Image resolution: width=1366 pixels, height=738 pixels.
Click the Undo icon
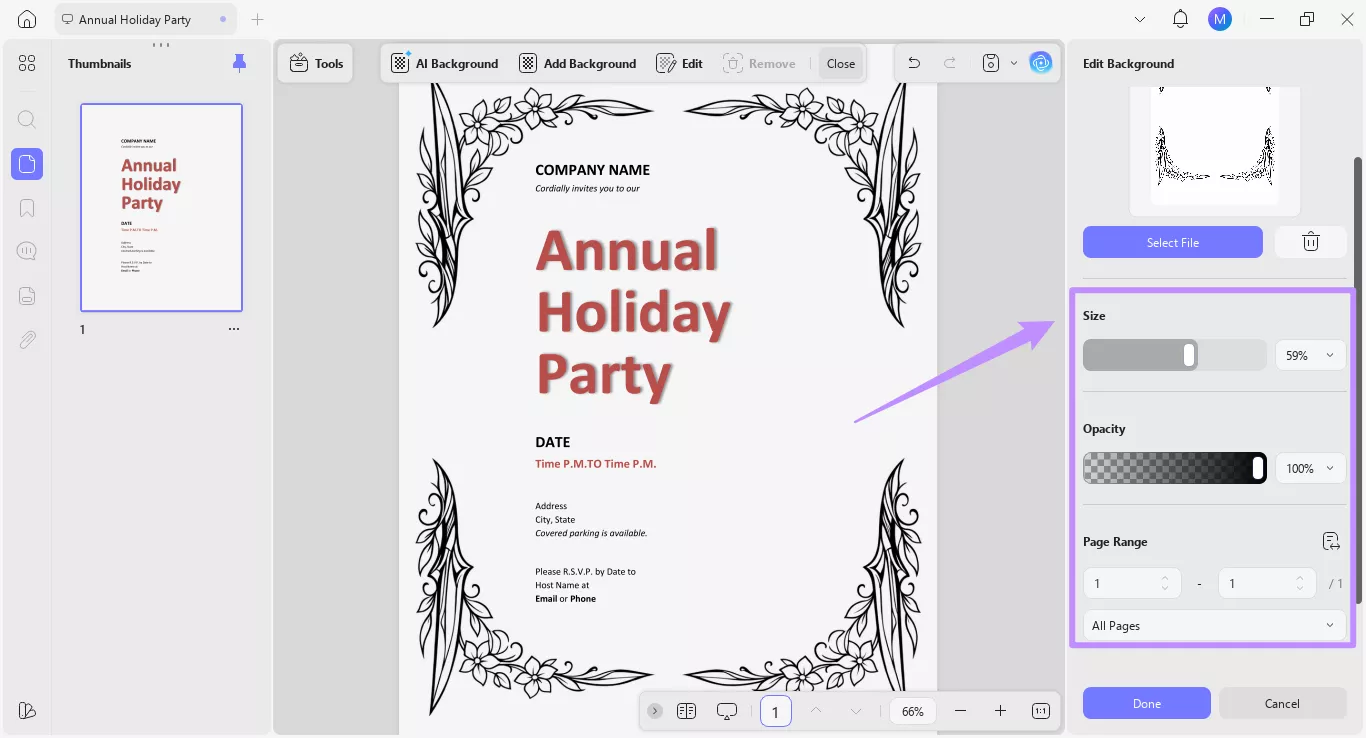[x=913, y=62]
